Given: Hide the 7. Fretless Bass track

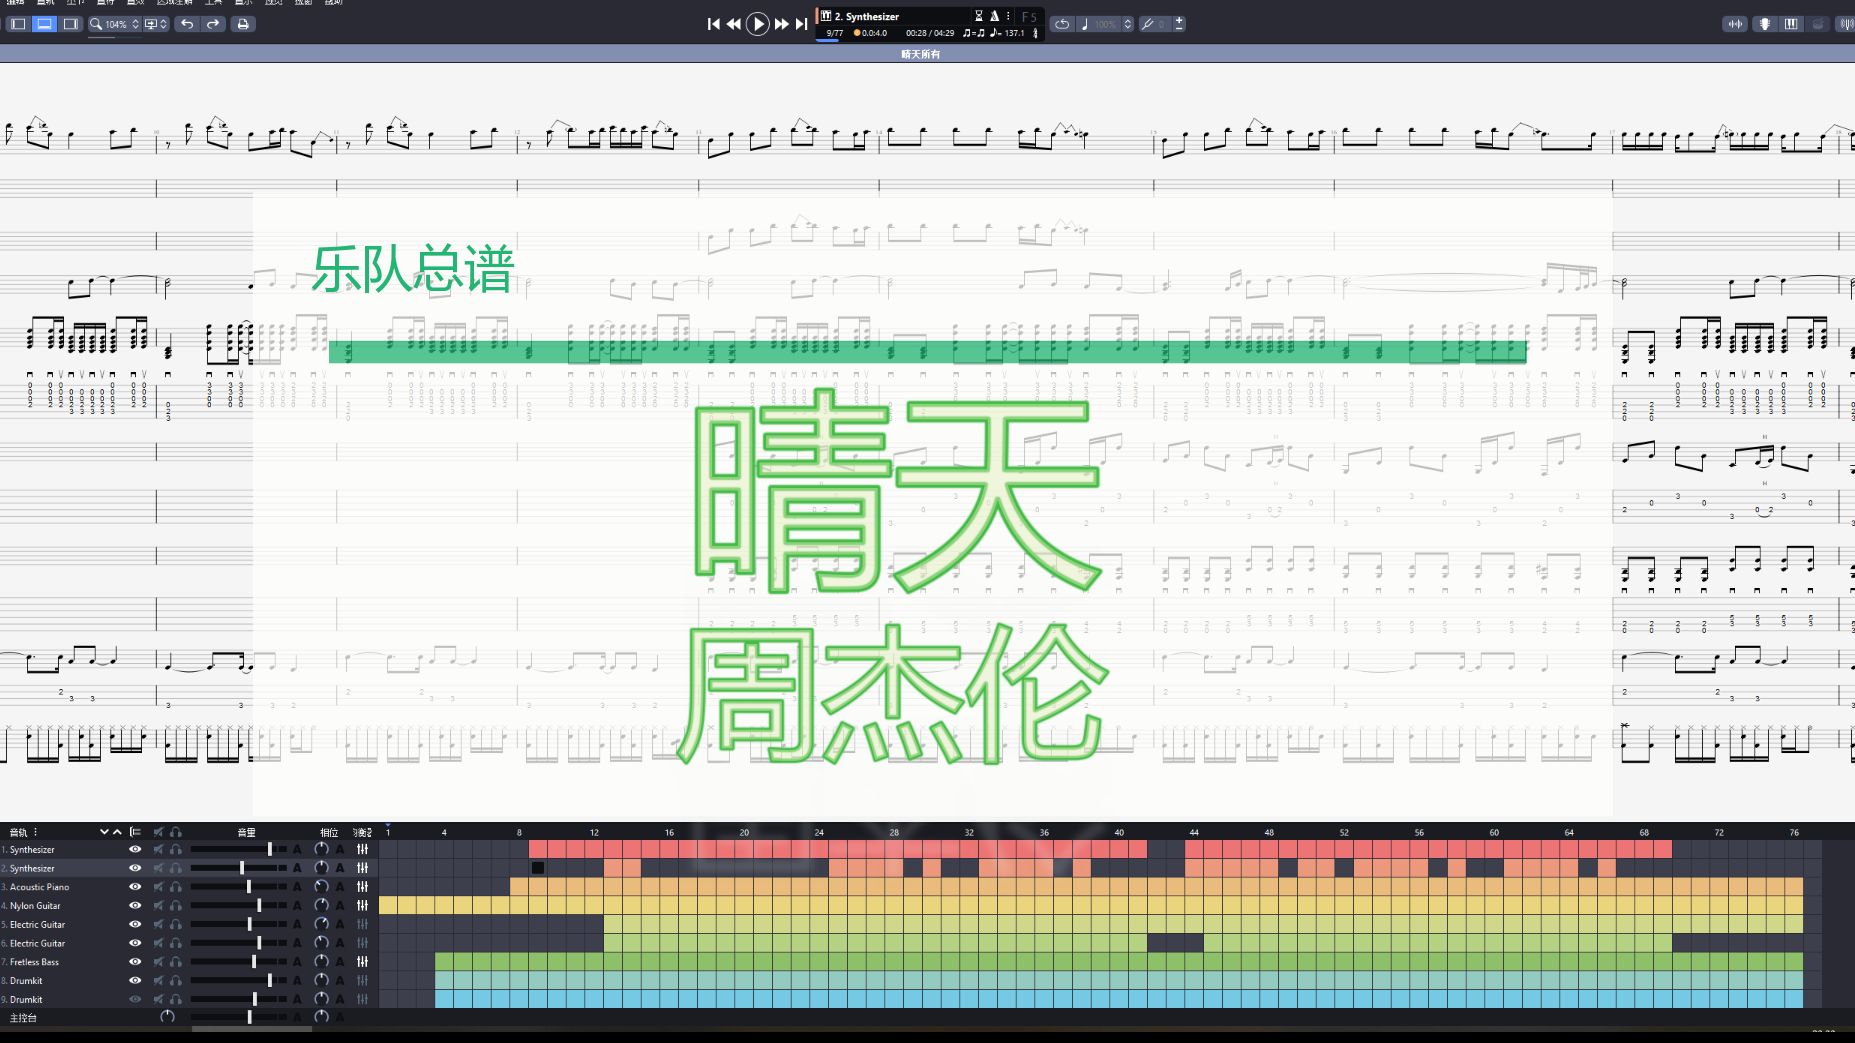Looking at the screenshot, I should [x=135, y=962].
